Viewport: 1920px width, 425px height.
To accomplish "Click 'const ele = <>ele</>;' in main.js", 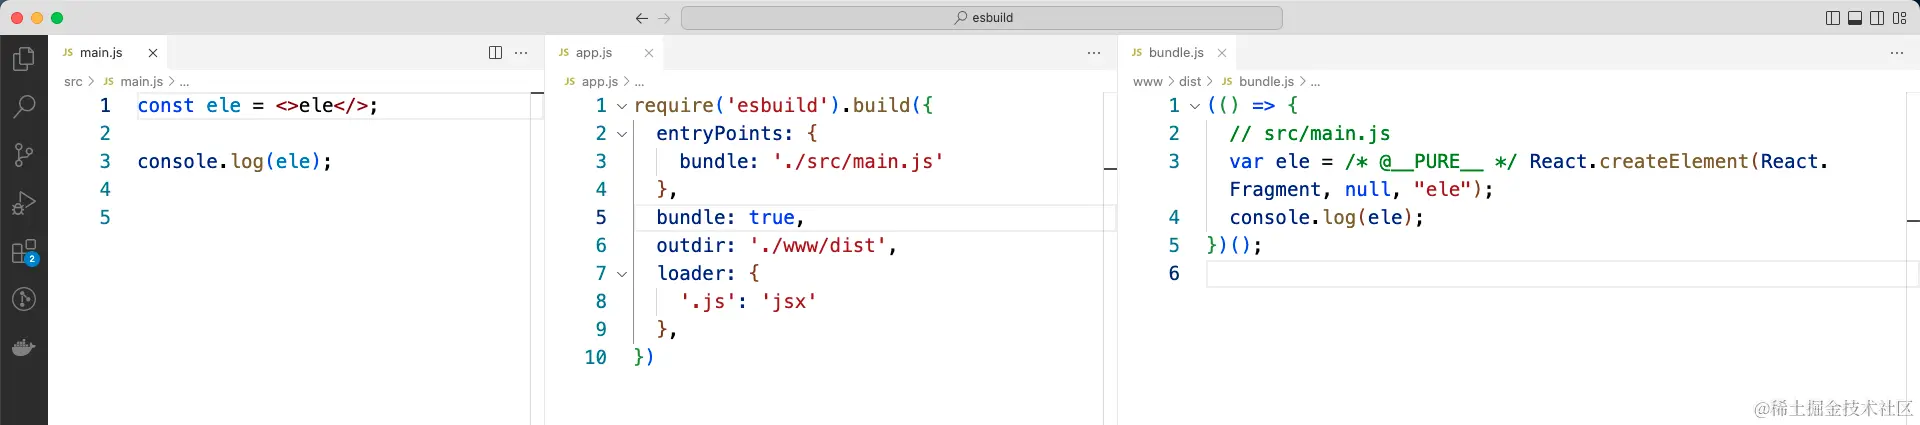I will click(x=258, y=106).
